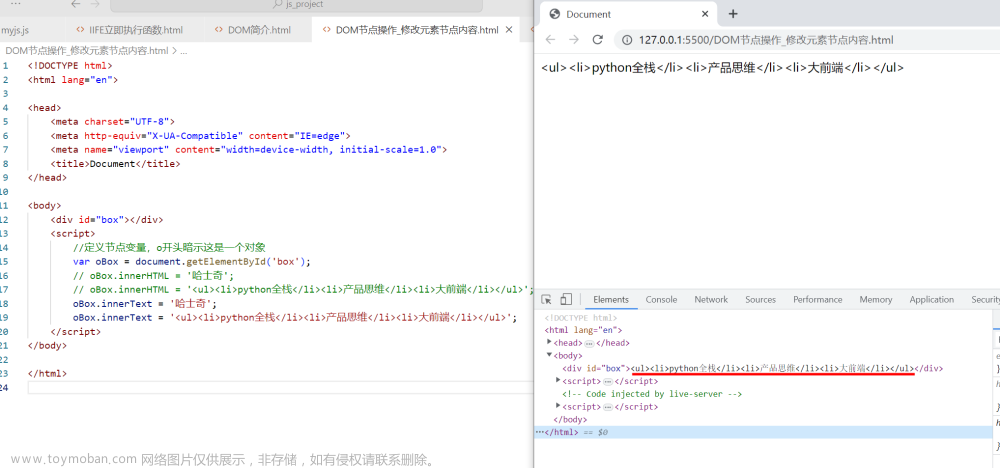Viewport: 1000px width, 468px height.
Task: Open the DevTools Elements tab
Action: pyautogui.click(x=611, y=300)
